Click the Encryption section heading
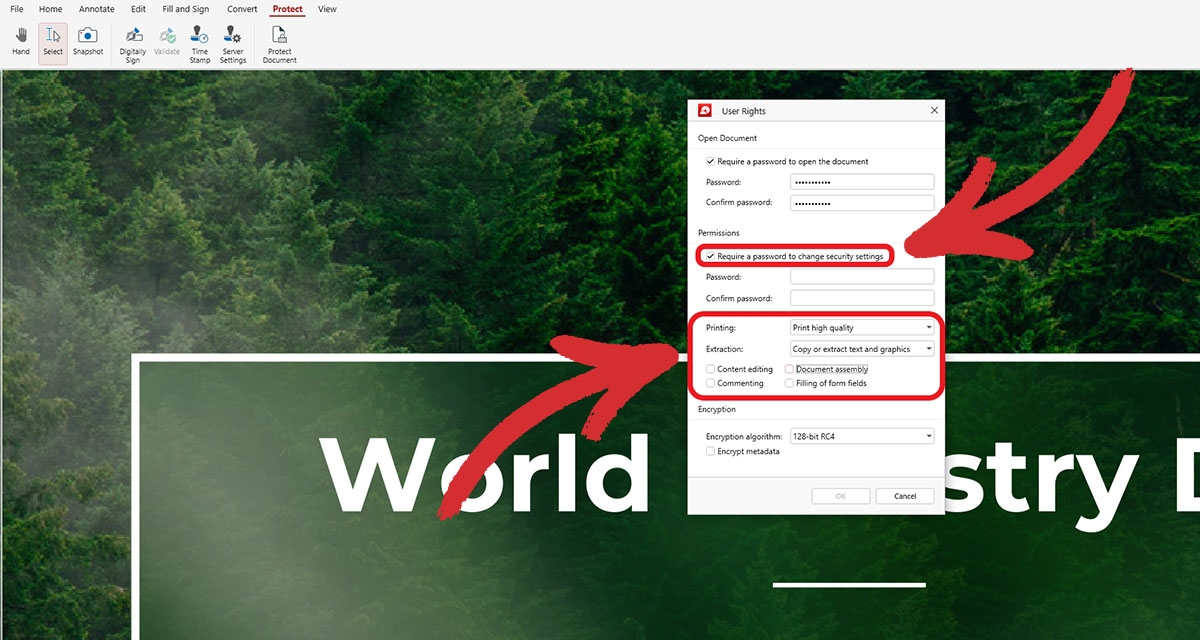 point(717,409)
